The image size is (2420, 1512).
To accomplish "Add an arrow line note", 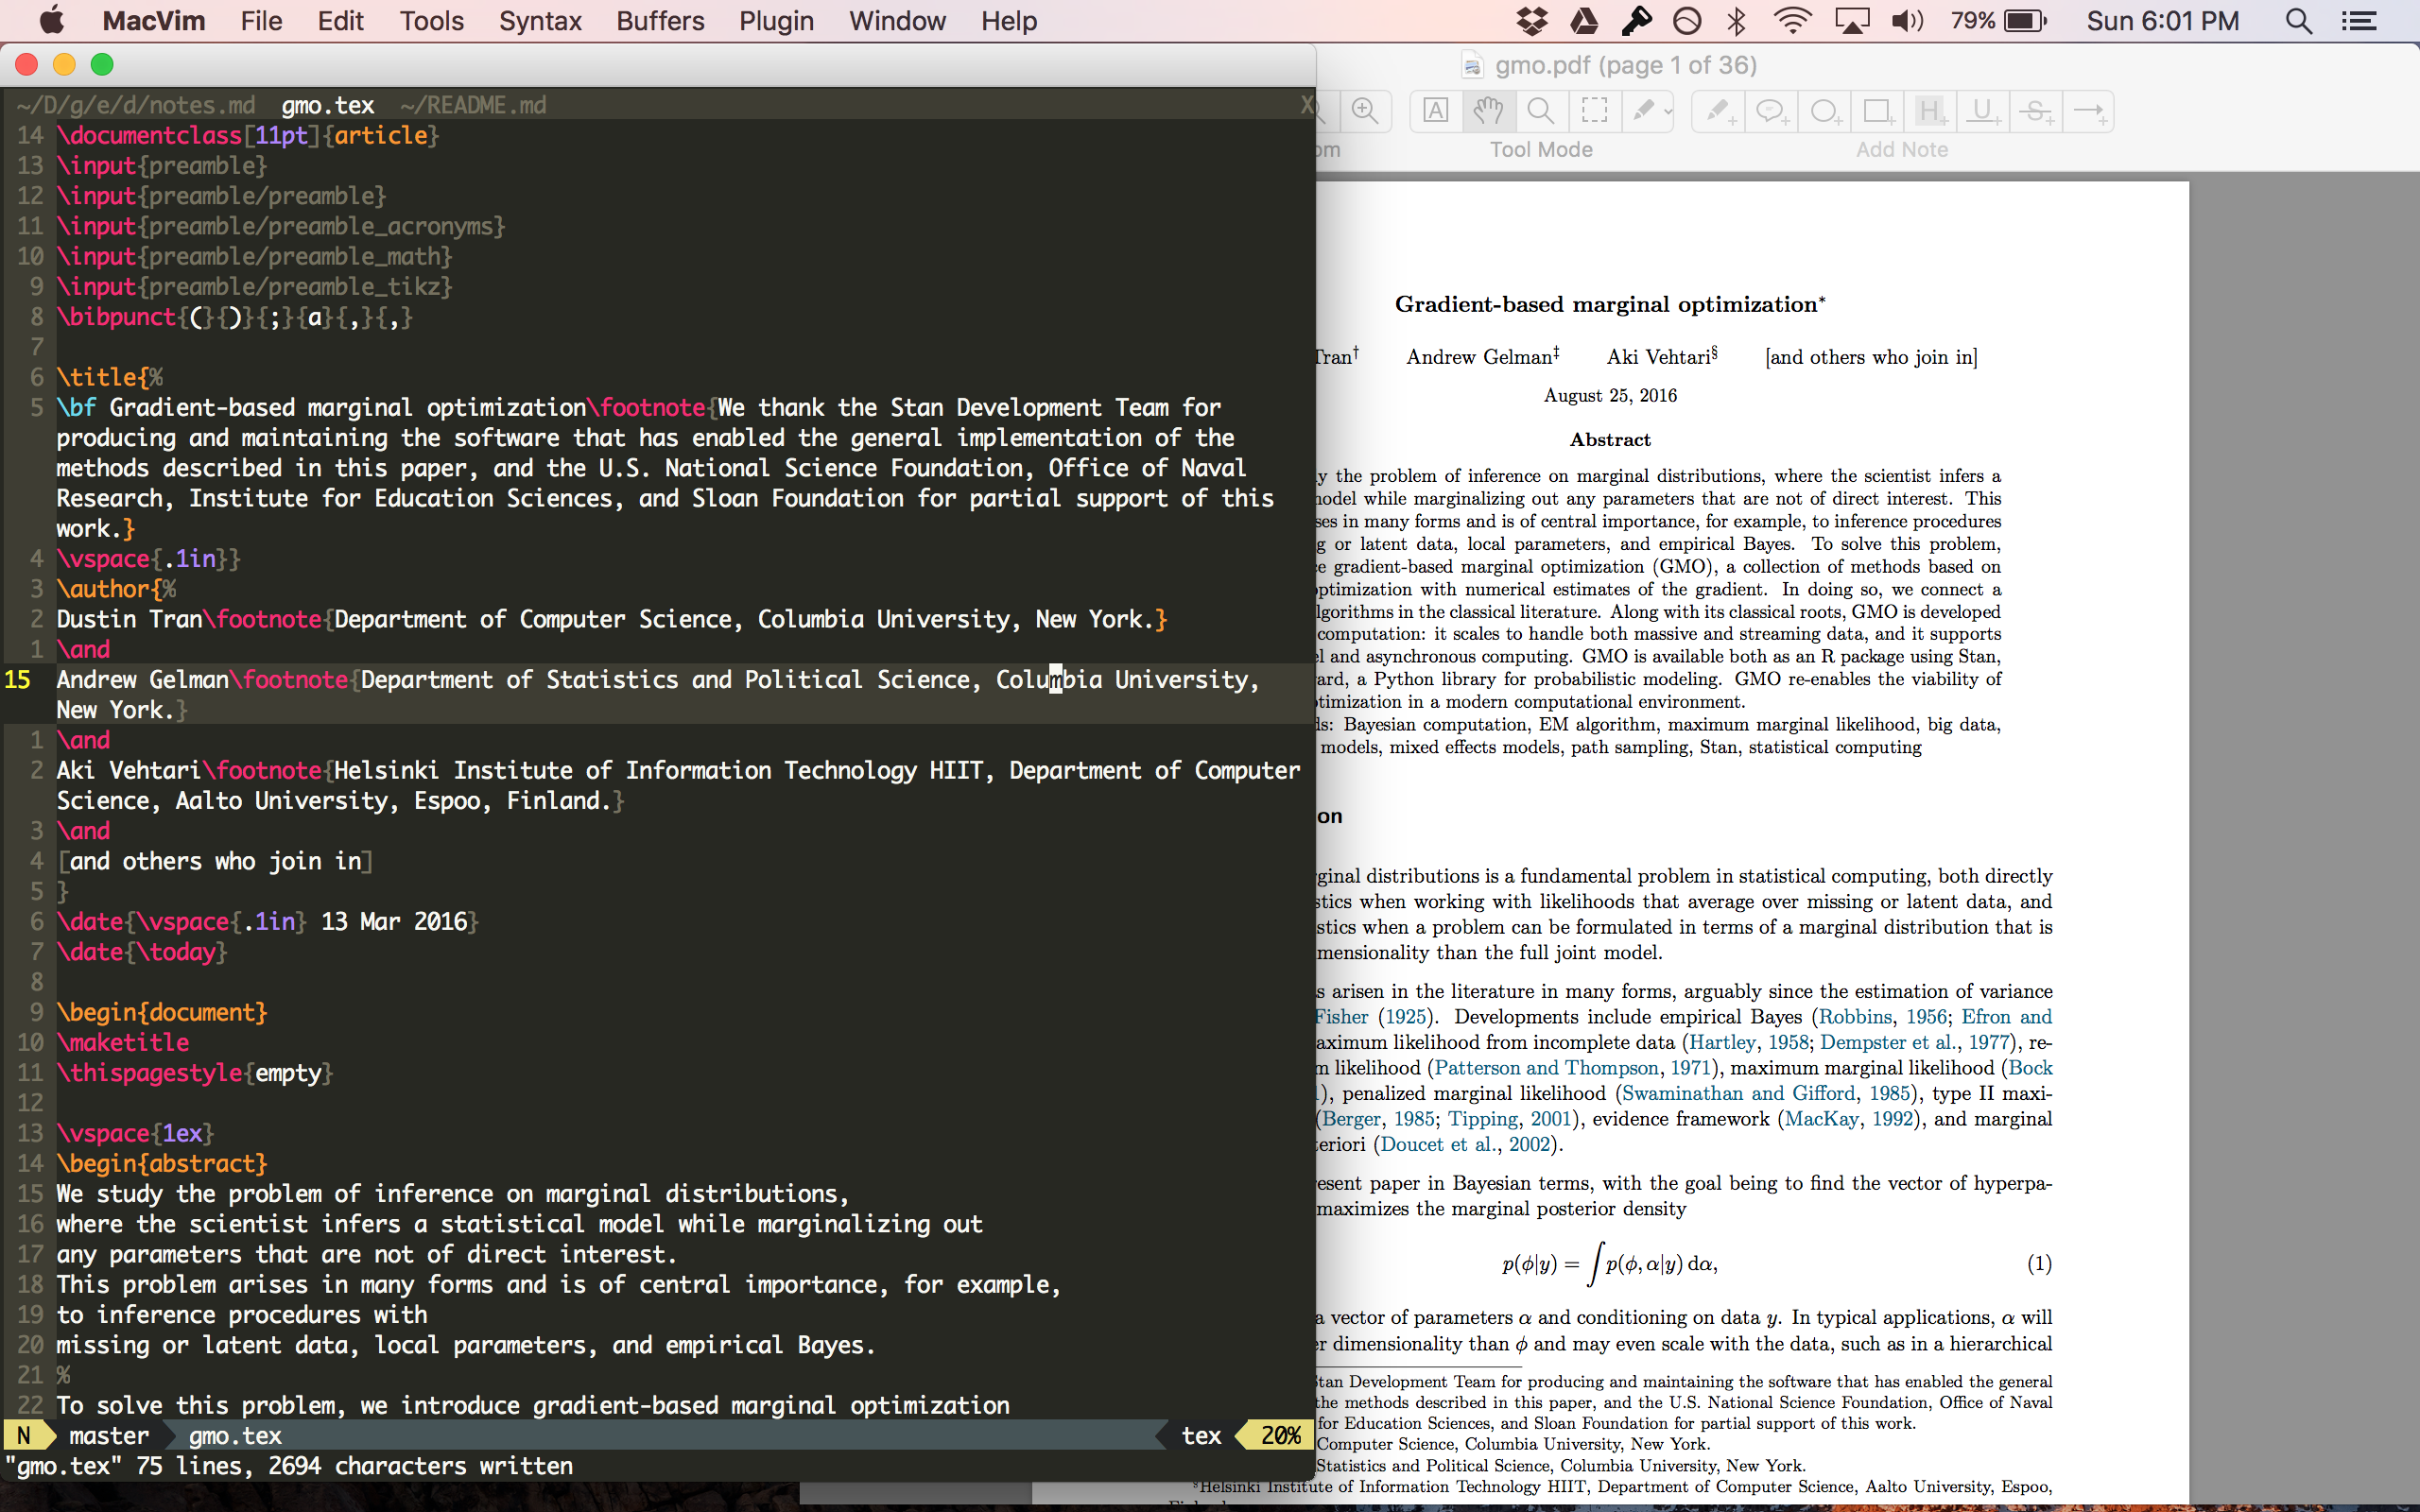I will [x=2088, y=111].
